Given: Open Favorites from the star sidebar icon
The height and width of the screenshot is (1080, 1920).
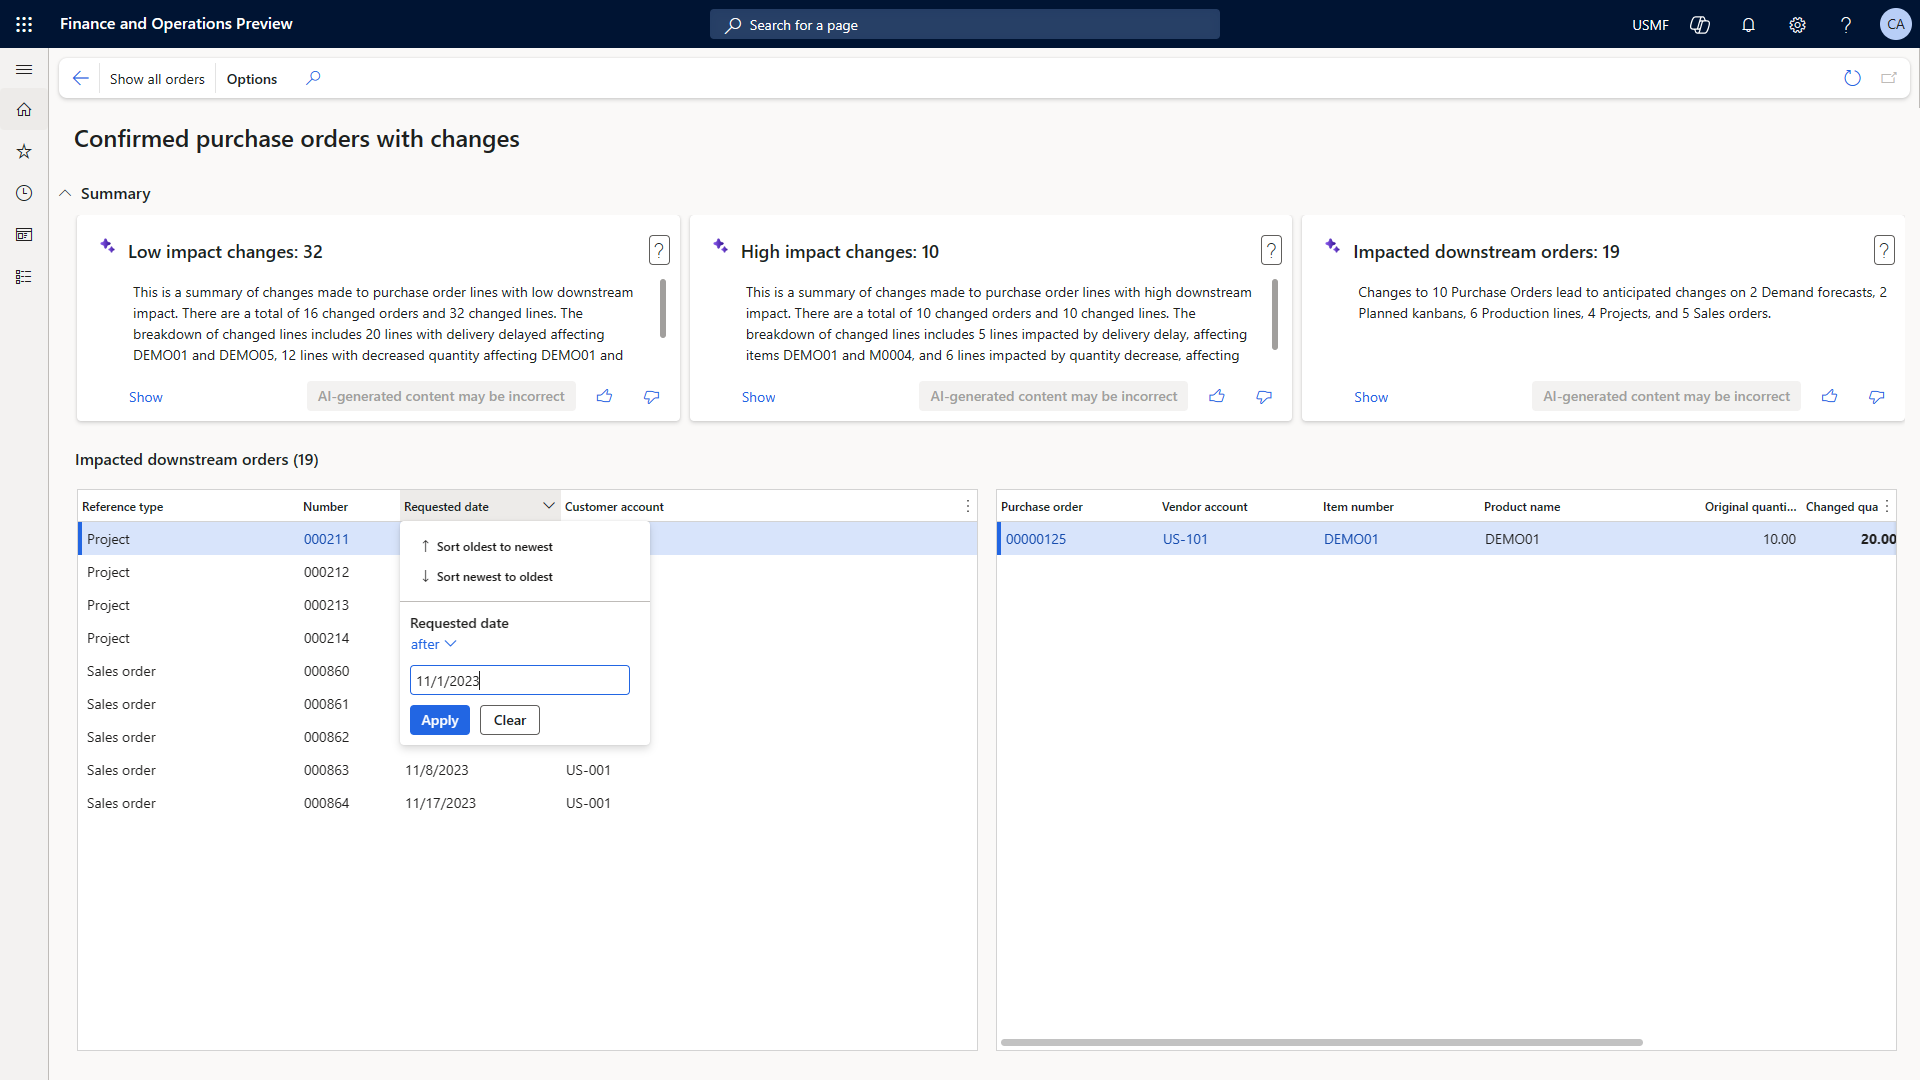Looking at the screenshot, I should pyautogui.click(x=24, y=151).
